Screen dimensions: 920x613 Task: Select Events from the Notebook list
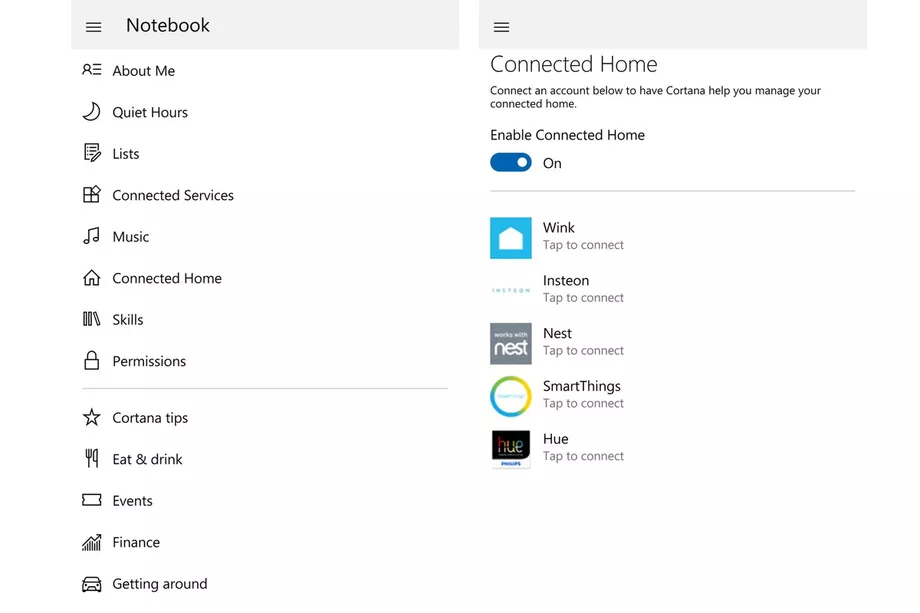(132, 501)
